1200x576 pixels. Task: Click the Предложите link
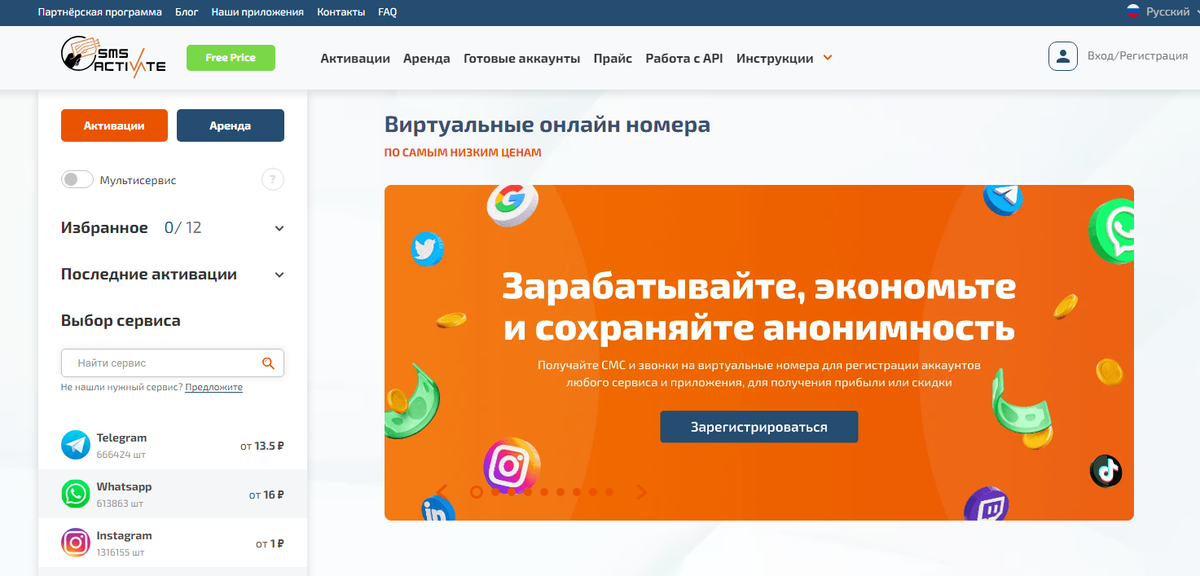coord(214,387)
